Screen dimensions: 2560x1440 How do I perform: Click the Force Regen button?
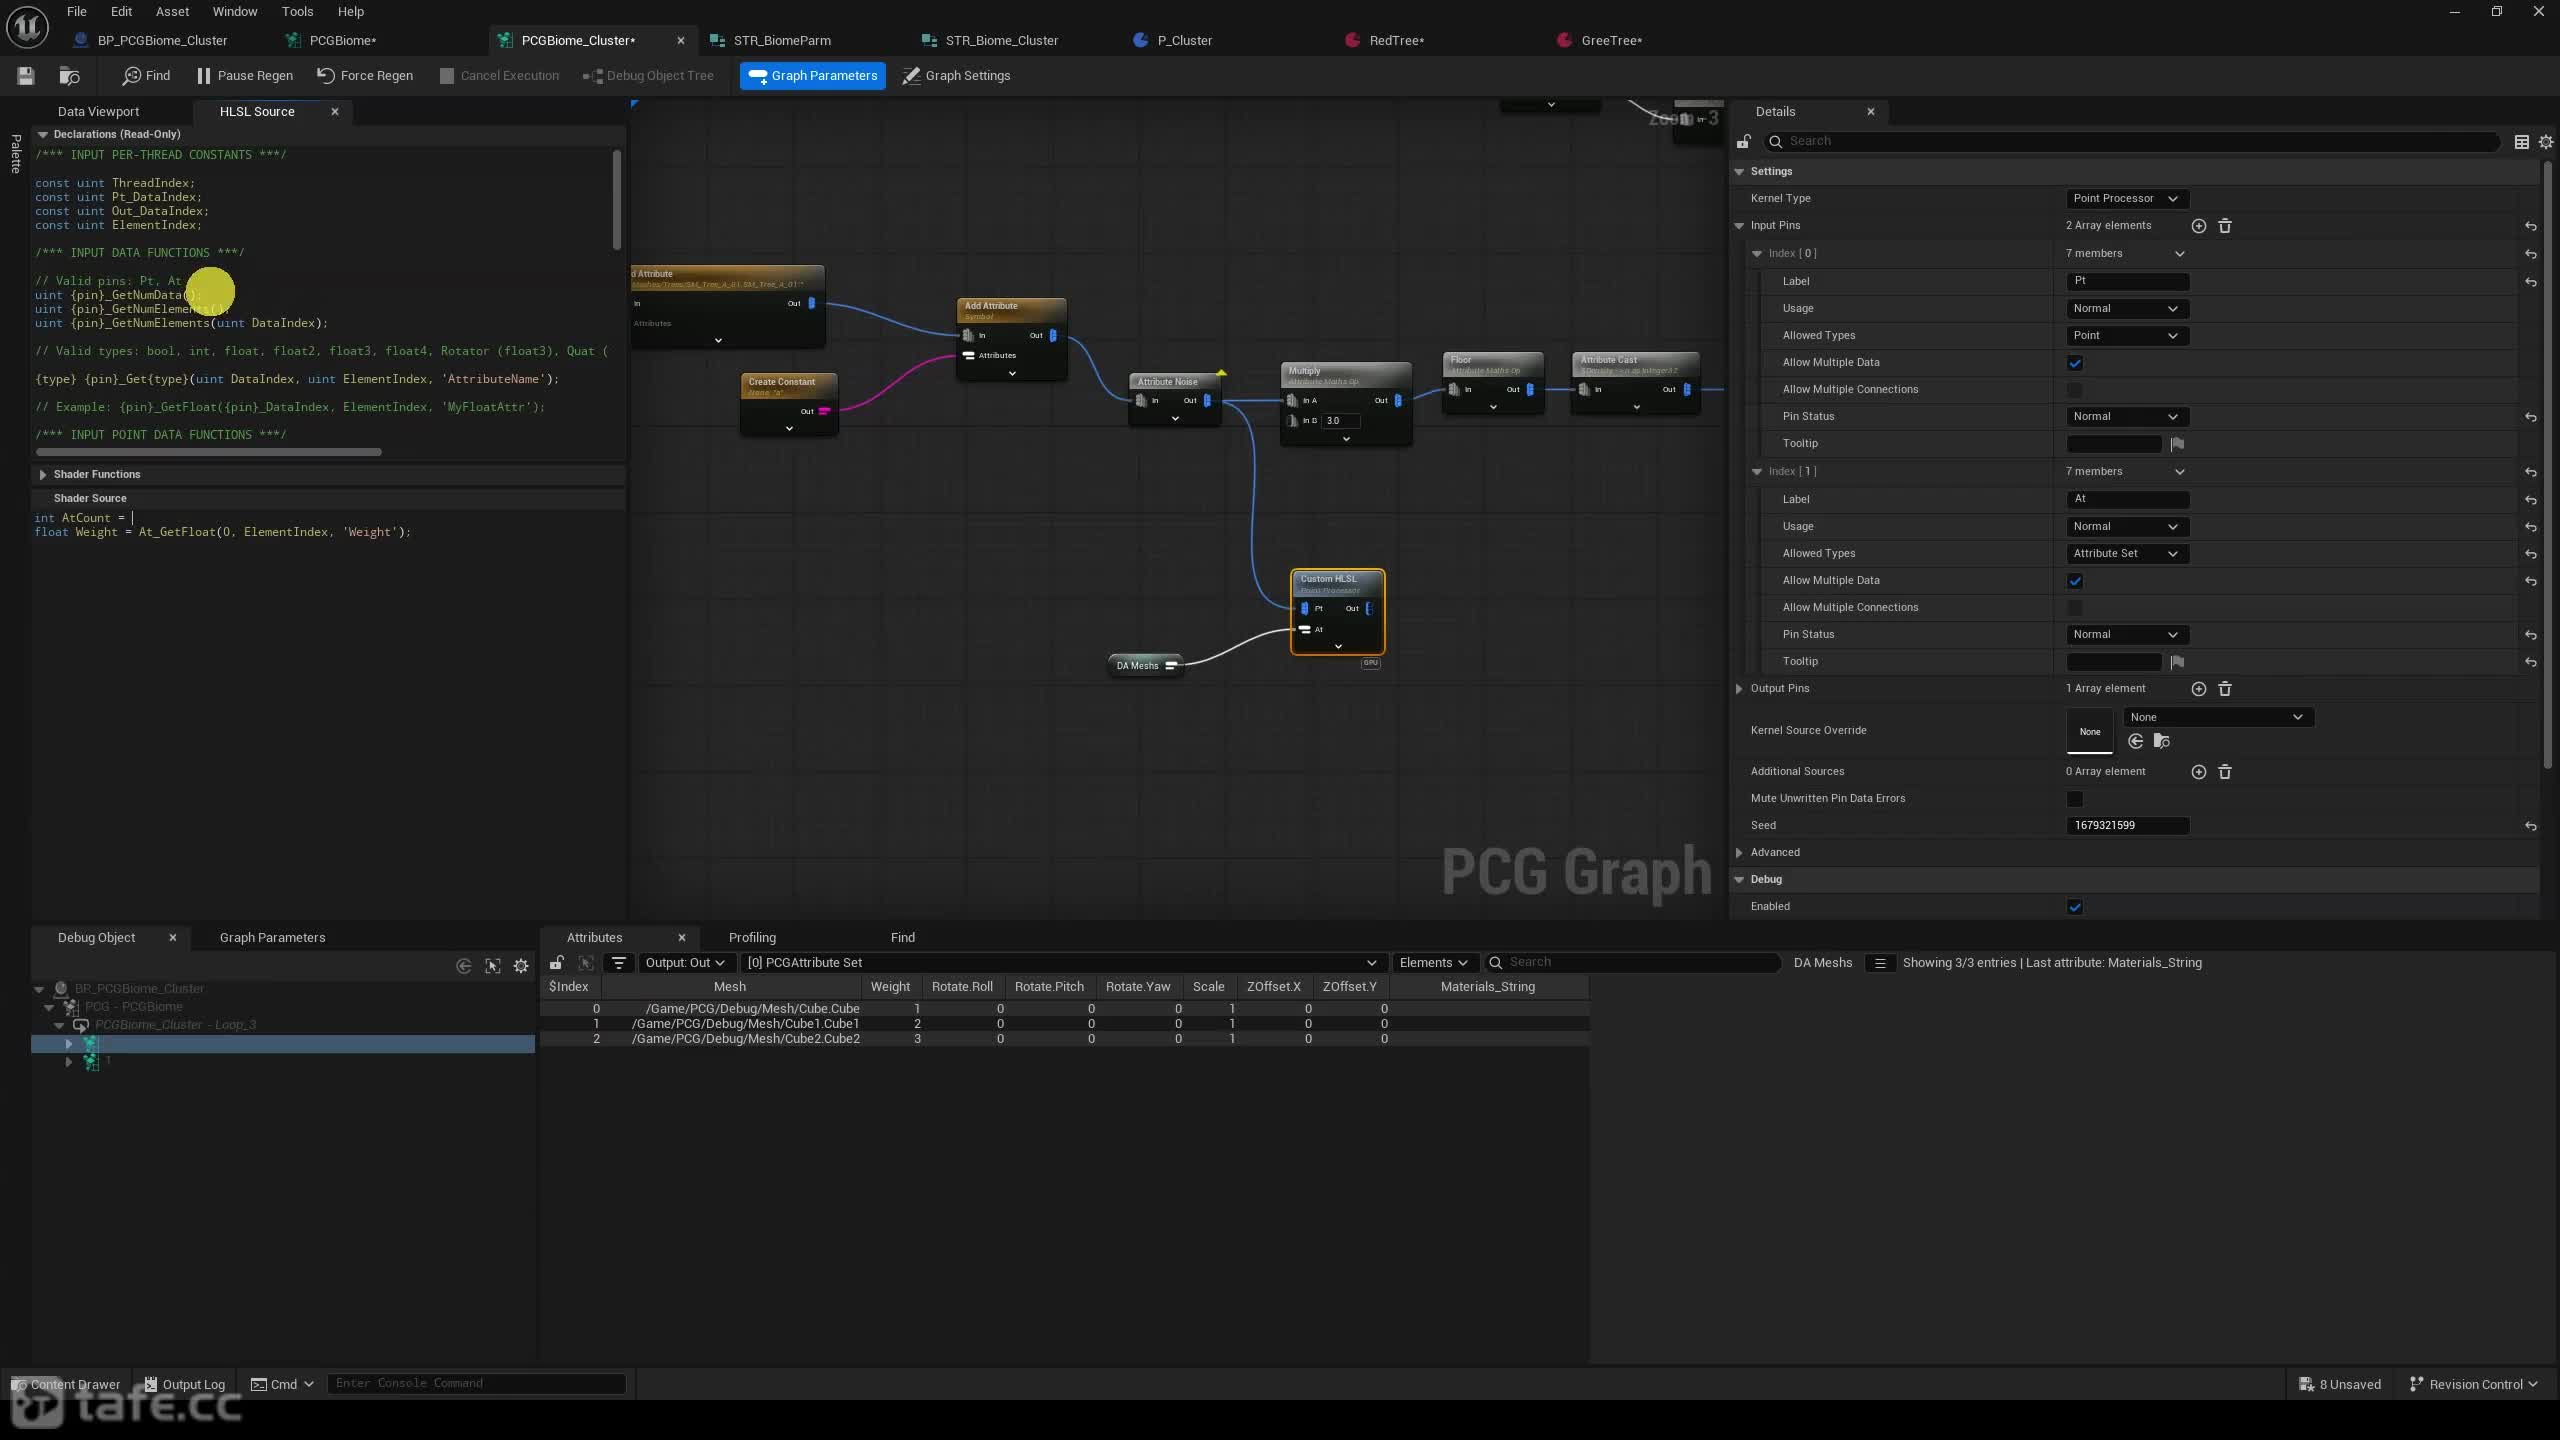point(365,76)
